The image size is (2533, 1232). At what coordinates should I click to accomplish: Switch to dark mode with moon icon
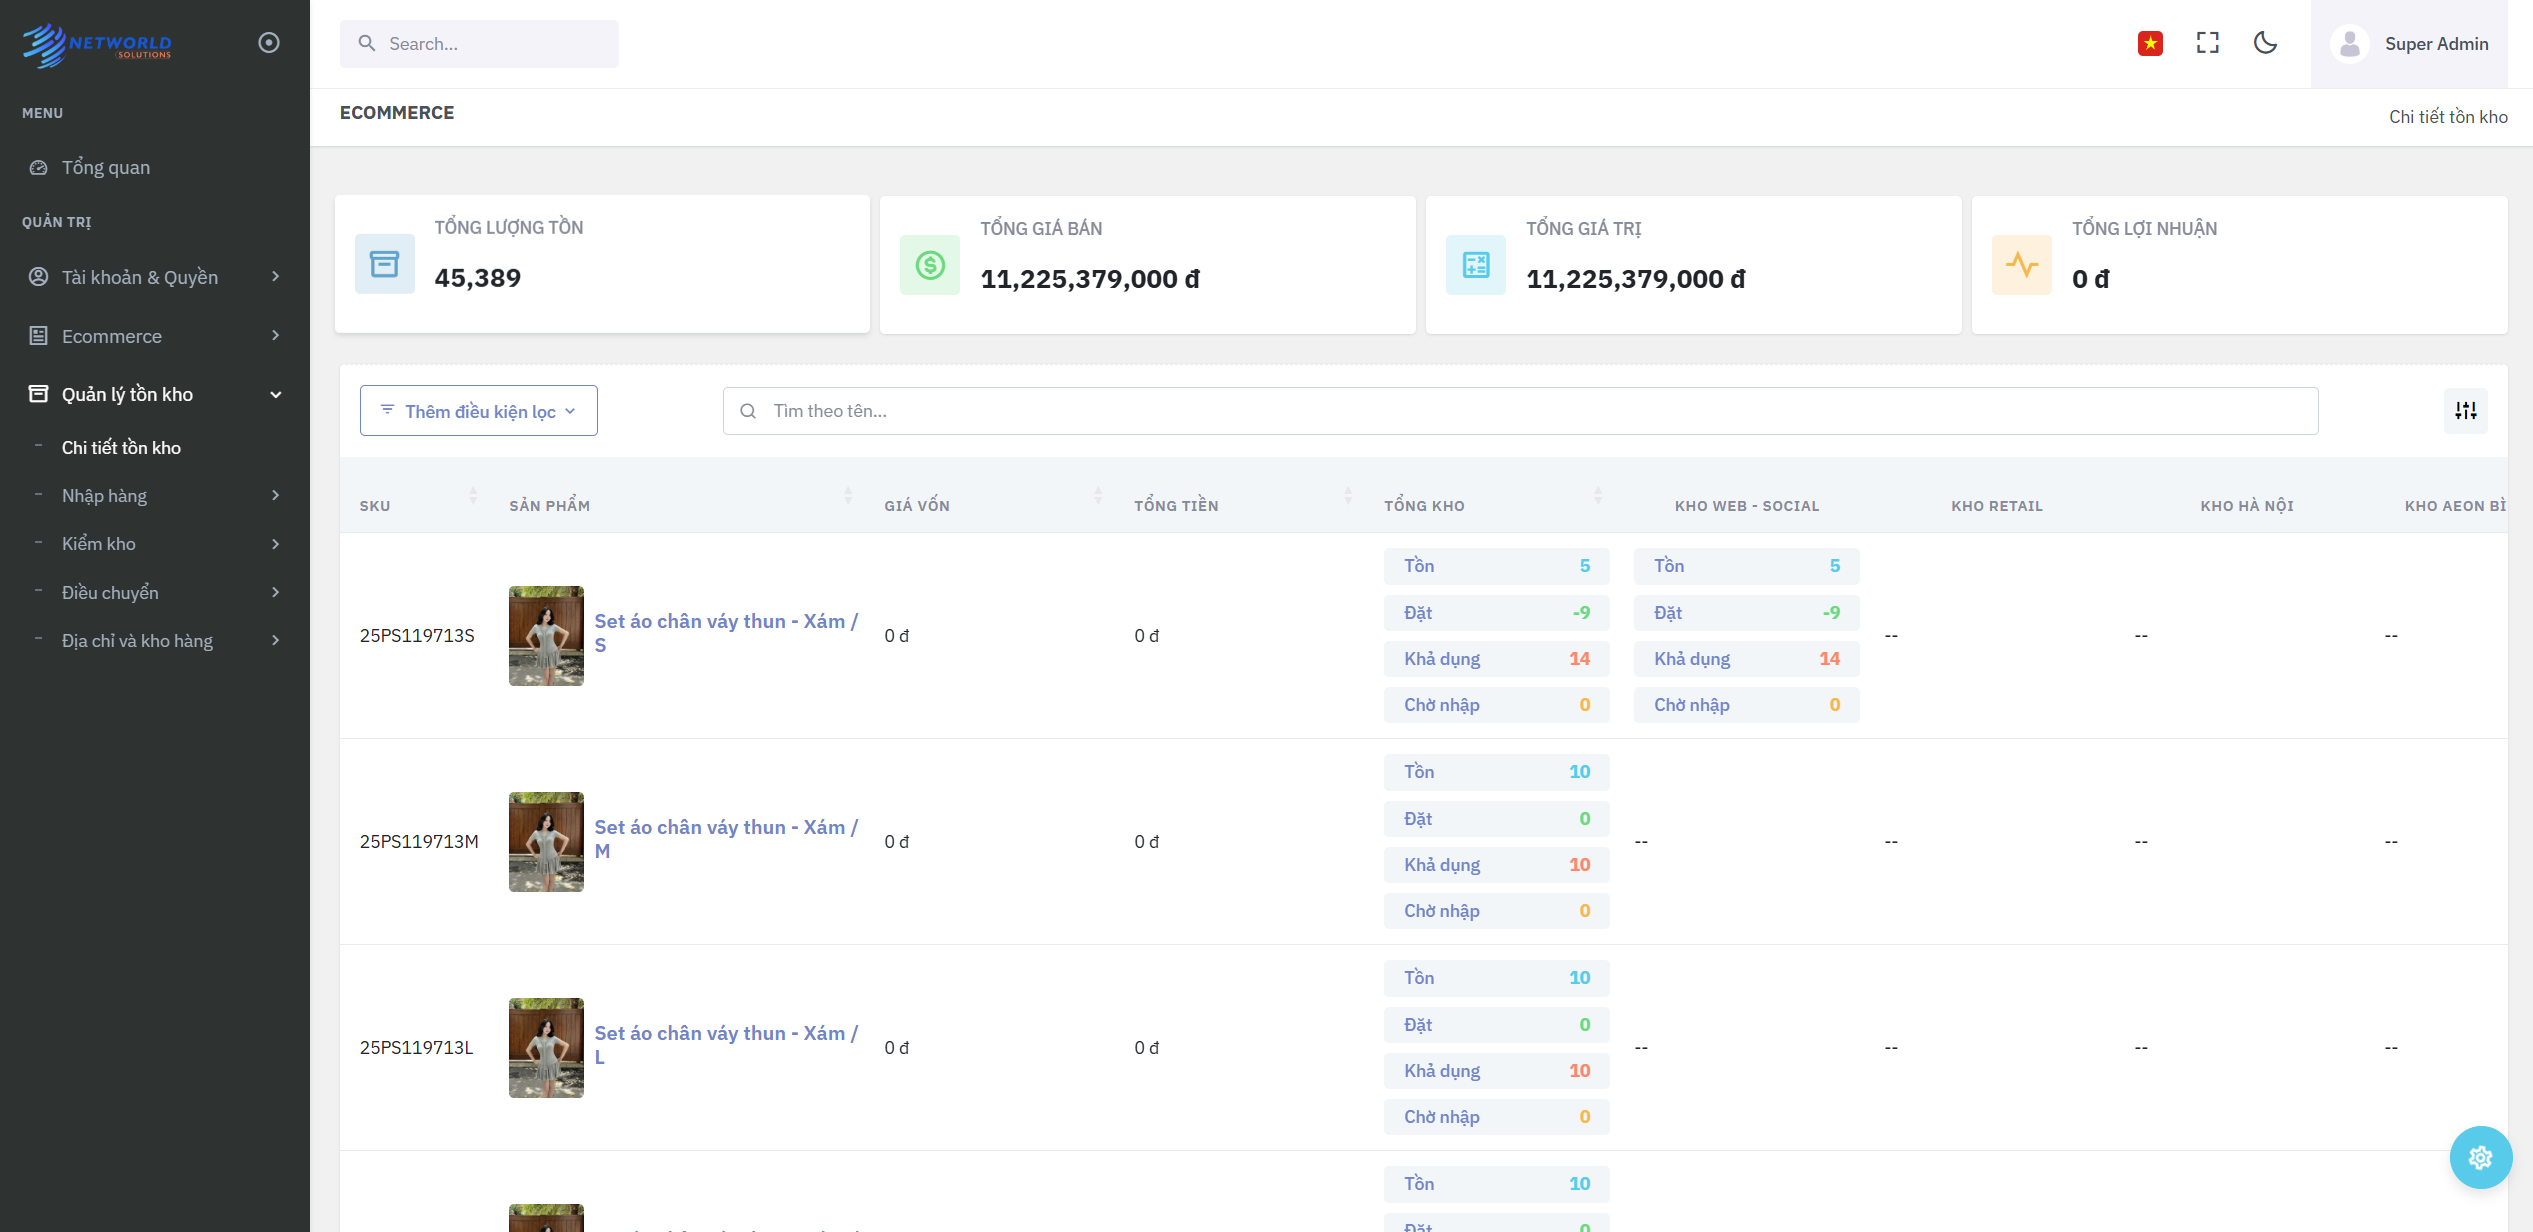[x=2265, y=43]
